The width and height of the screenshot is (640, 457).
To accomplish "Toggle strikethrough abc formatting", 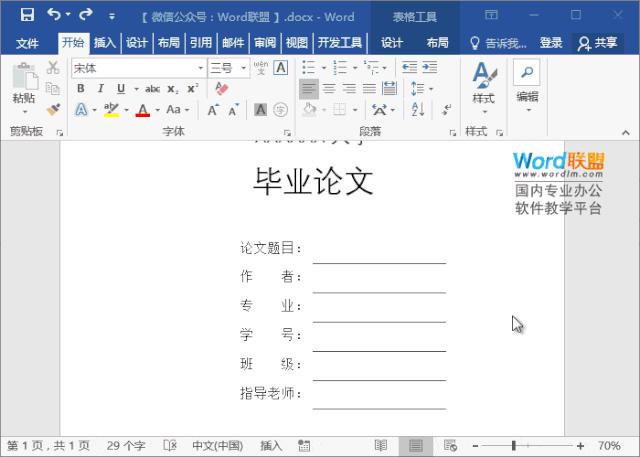I will point(152,89).
